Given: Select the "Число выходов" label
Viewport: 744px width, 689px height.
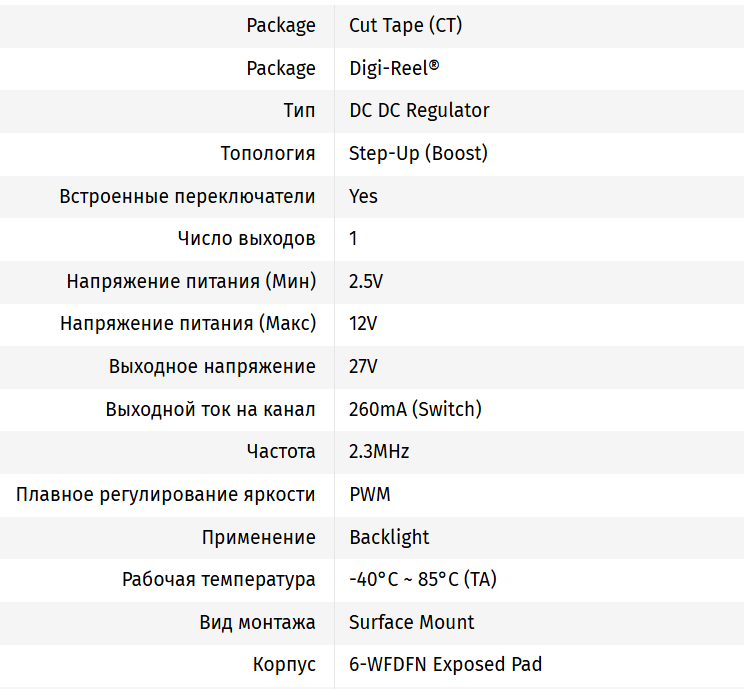Looking at the screenshot, I should [x=247, y=238].
